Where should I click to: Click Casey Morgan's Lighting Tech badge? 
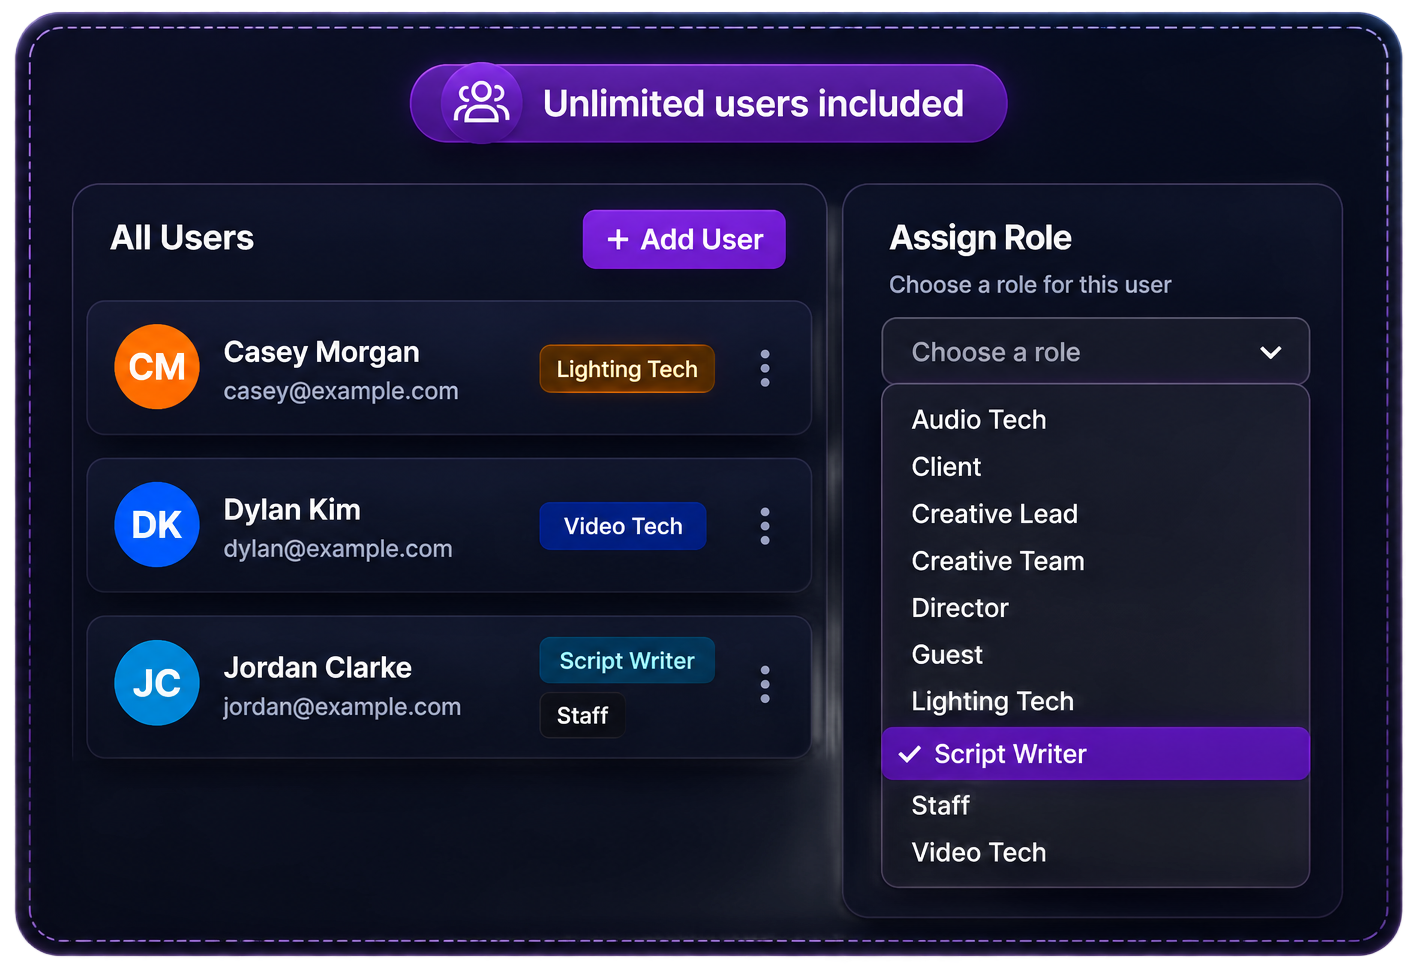(627, 369)
